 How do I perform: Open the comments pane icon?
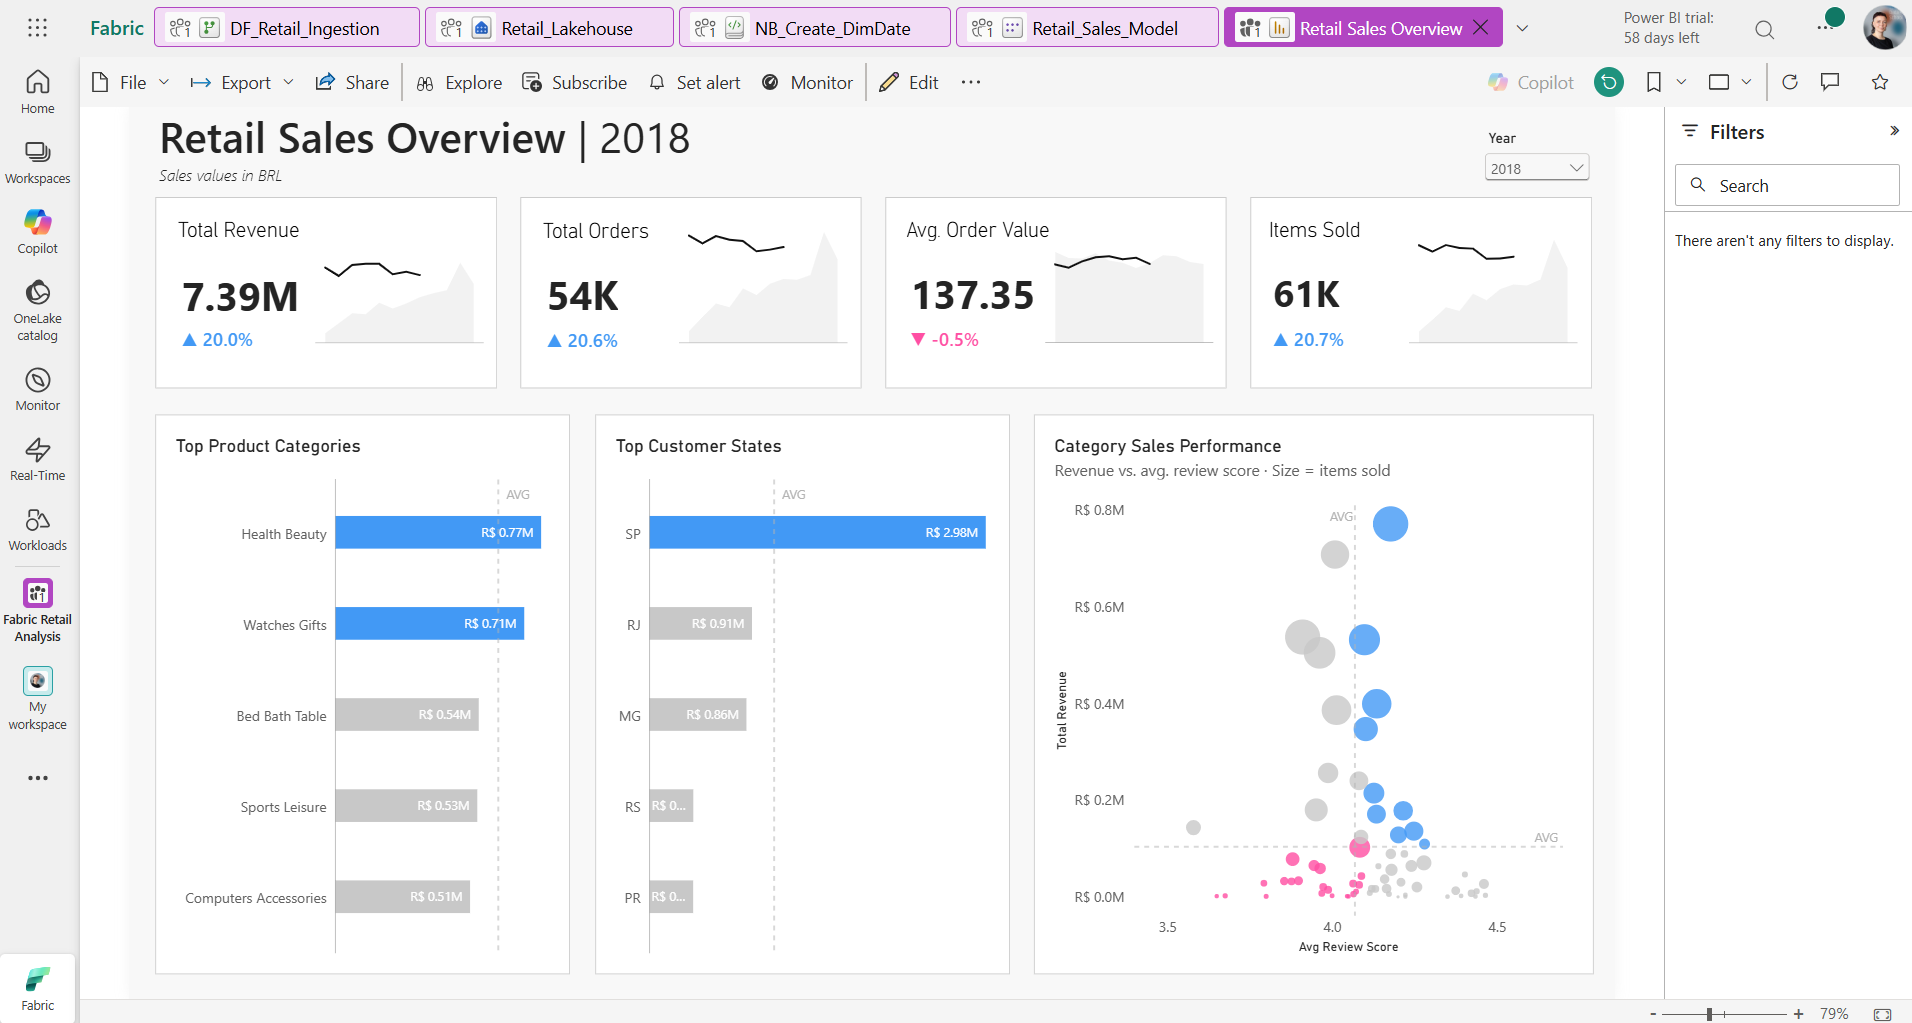[1830, 82]
